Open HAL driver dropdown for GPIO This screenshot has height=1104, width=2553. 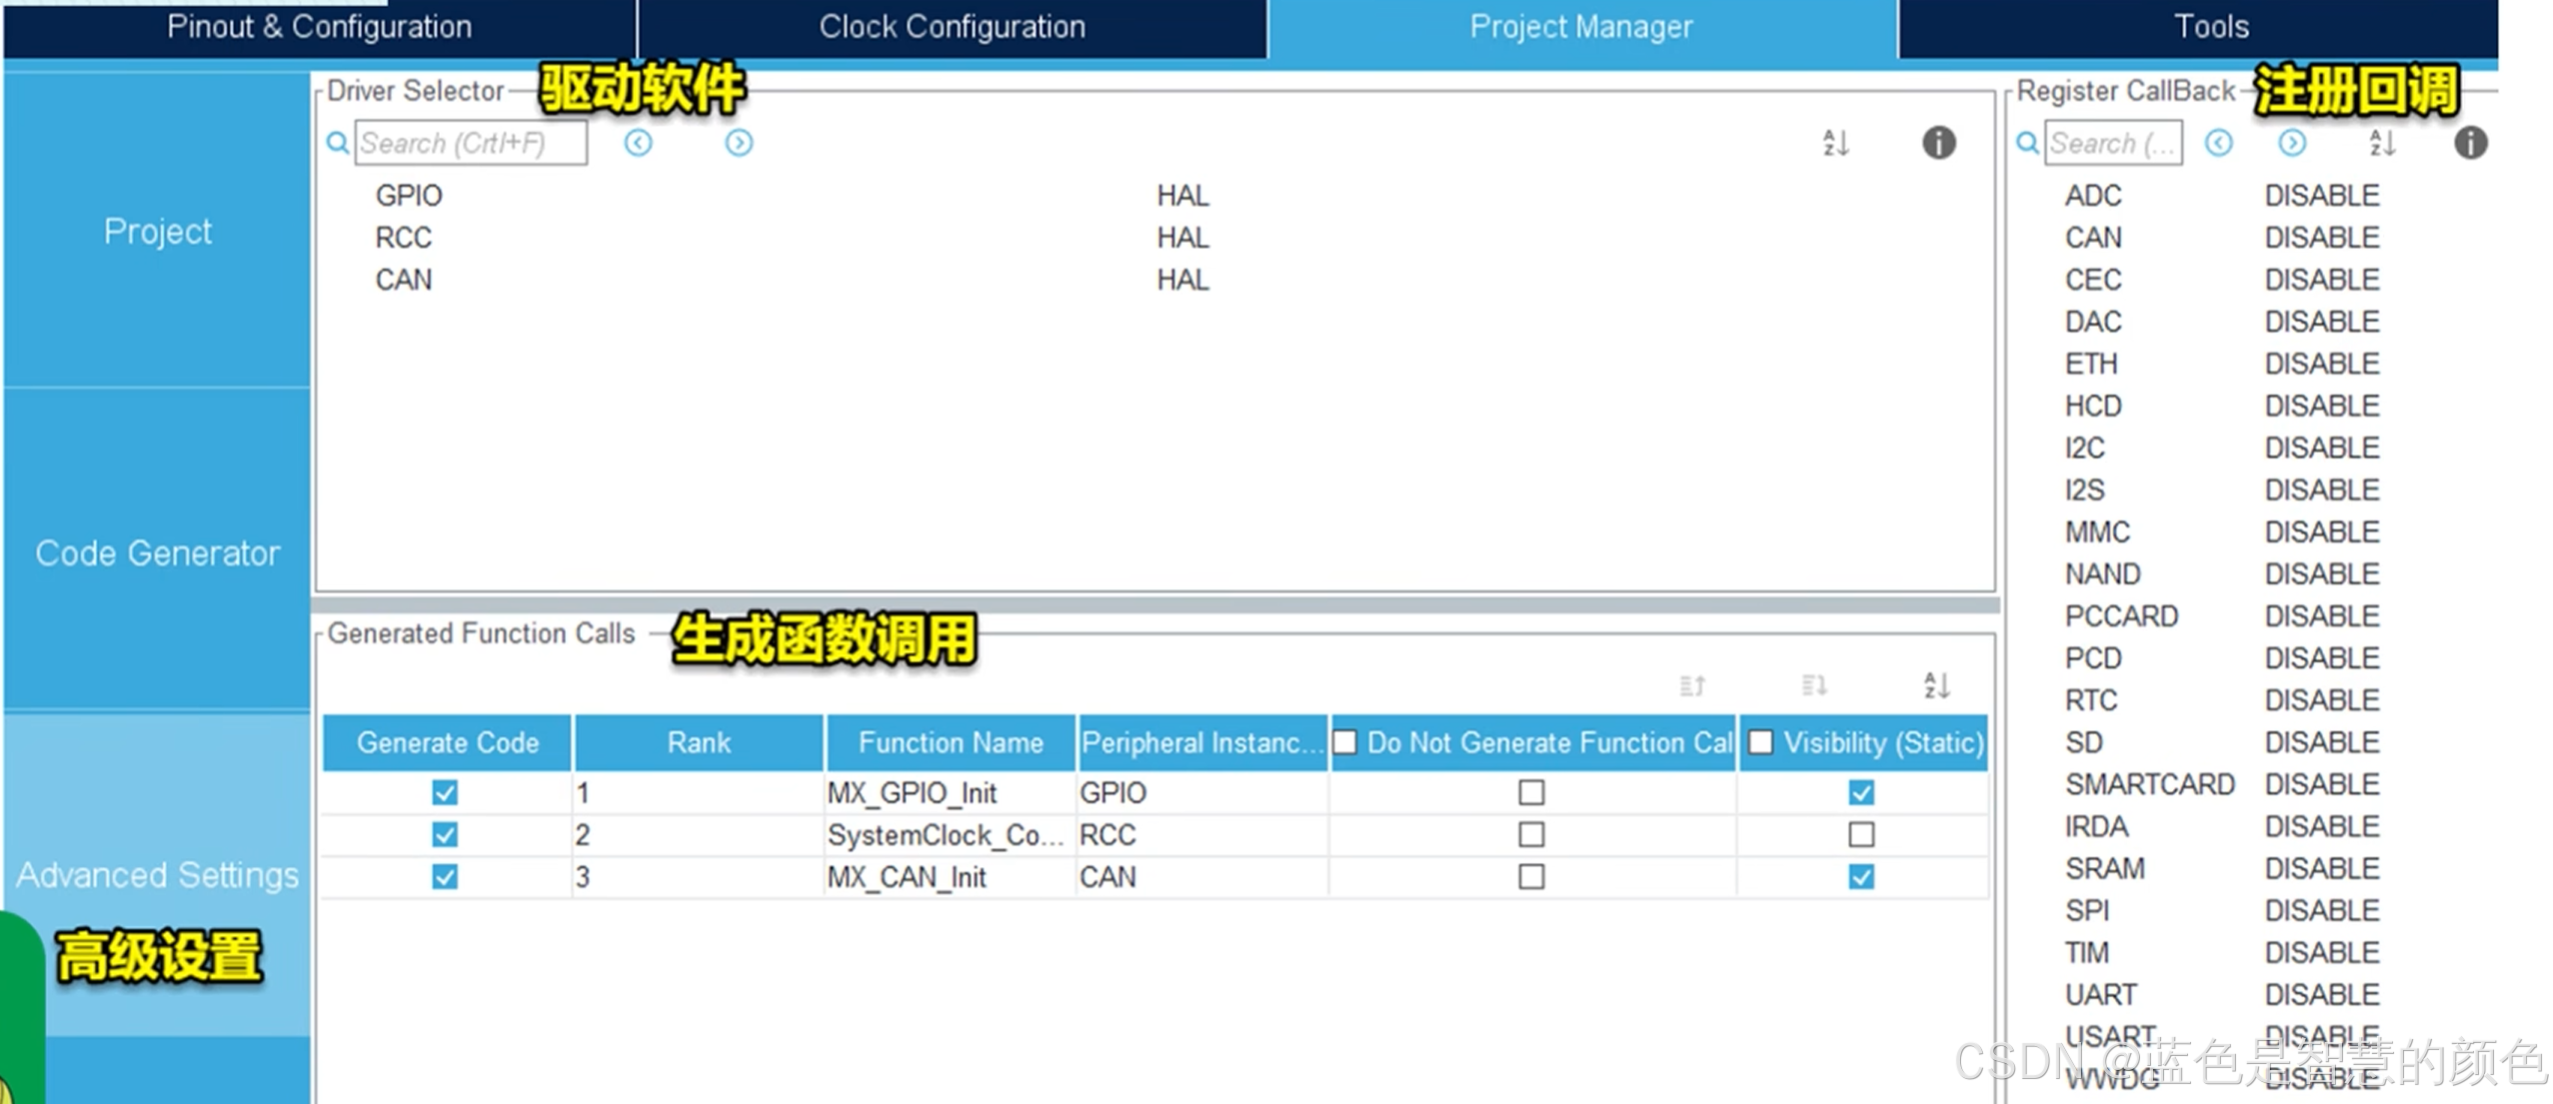1183,196
